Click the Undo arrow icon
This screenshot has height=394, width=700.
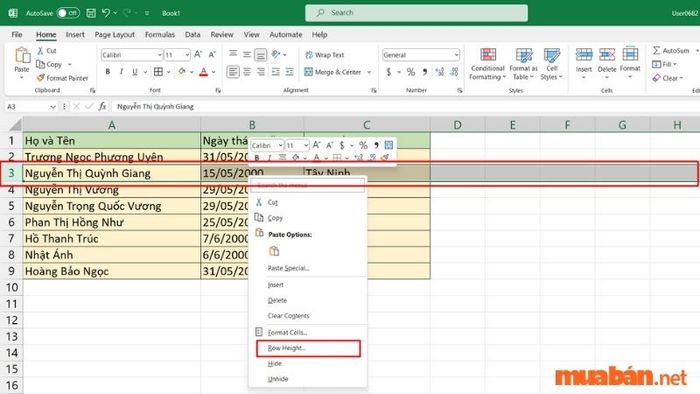106,13
